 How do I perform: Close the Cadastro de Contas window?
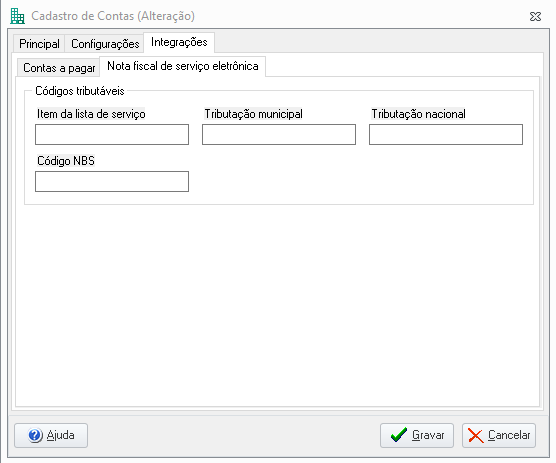535,16
